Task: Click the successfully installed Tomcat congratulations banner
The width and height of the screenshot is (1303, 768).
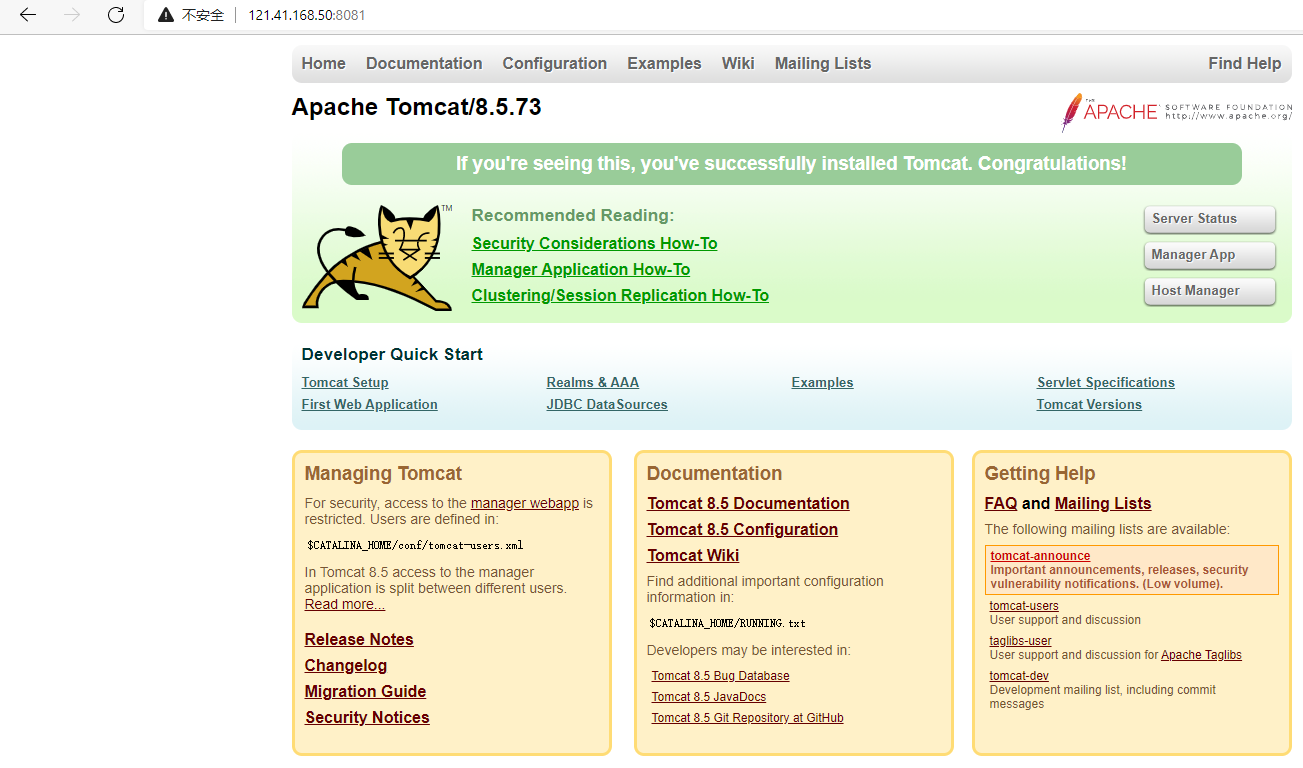Action: (792, 164)
